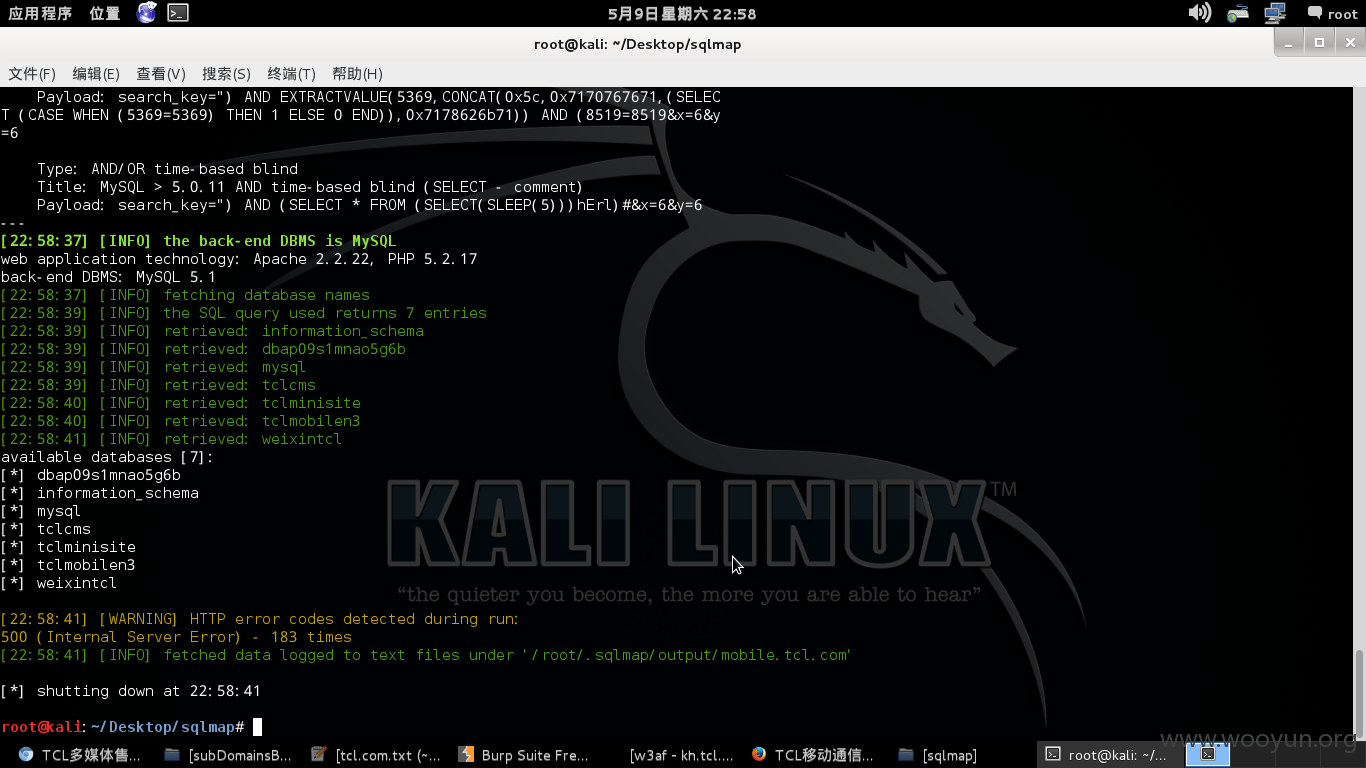Click the text editor icon on tcl.com.txt taskbar item
The width and height of the screenshot is (1366, 768).
[x=319, y=755]
